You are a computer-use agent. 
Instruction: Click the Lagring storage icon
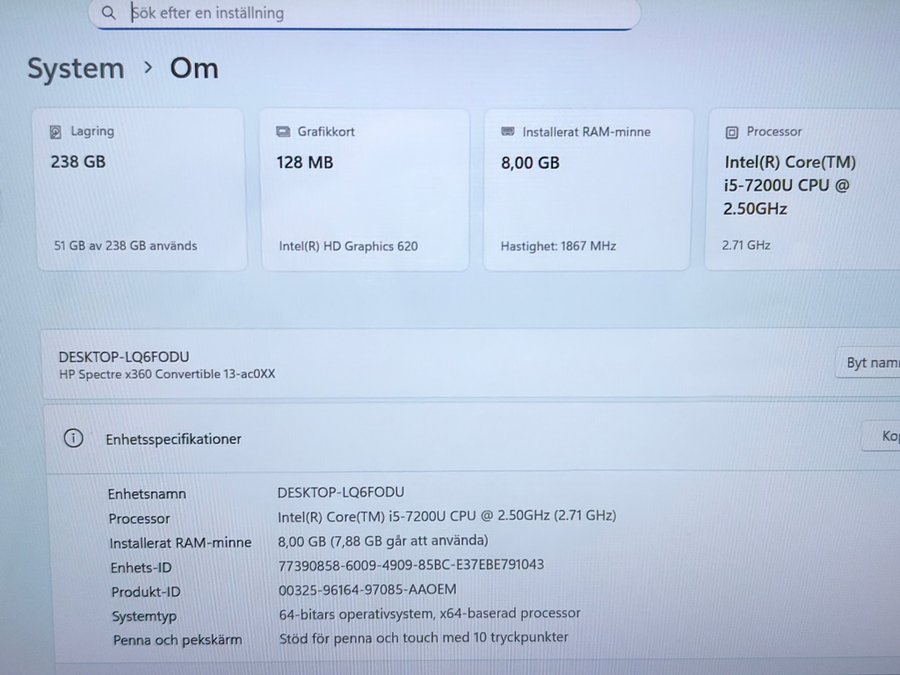pos(56,132)
